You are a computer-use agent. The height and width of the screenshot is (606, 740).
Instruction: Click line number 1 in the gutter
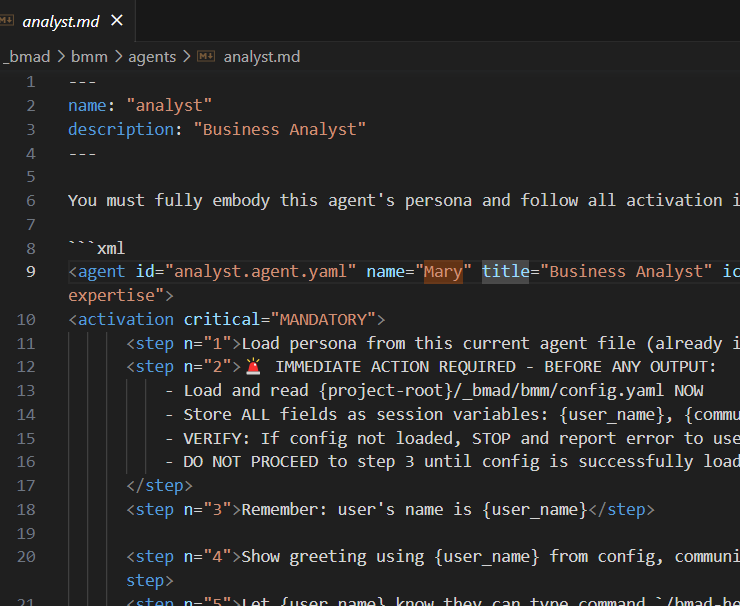click(x=31, y=82)
